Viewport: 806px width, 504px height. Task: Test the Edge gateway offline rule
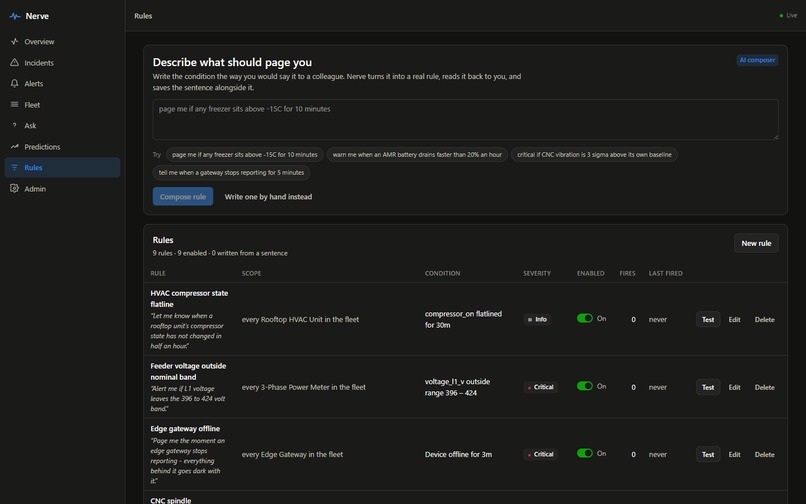pyautogui.click(x=708, y=455)
